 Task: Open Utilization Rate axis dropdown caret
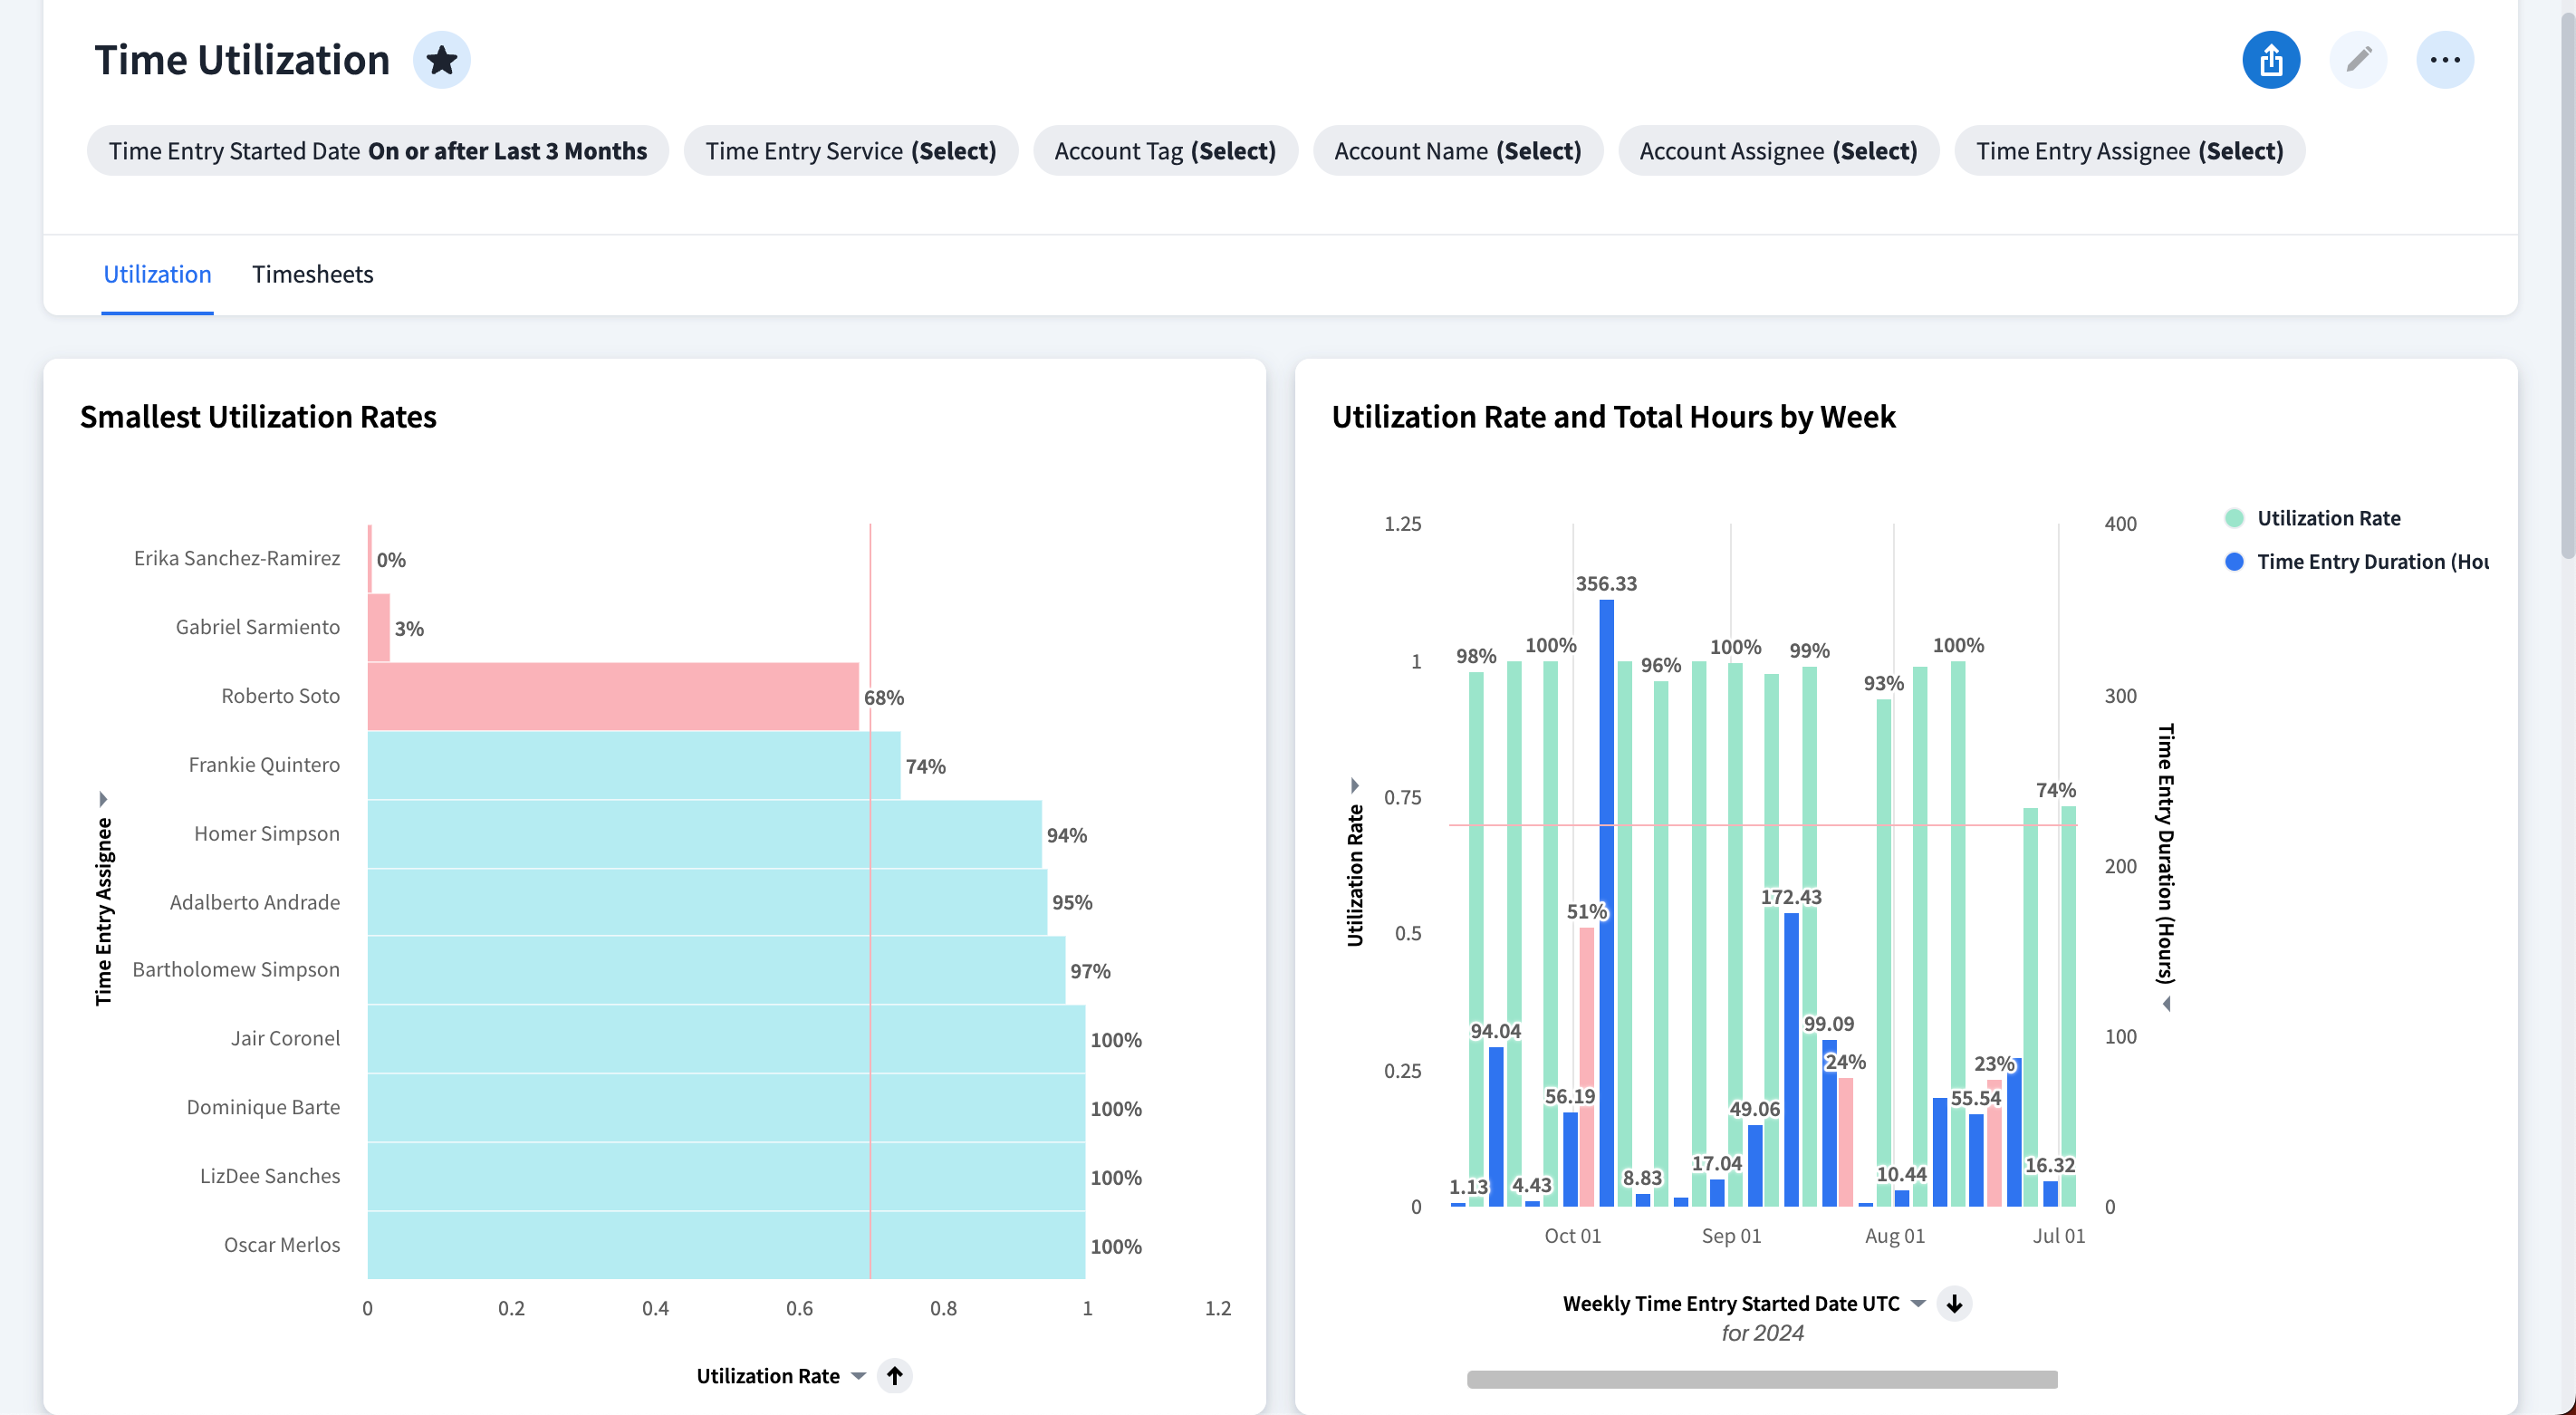pyautogui.click(x=858, y=1376)
